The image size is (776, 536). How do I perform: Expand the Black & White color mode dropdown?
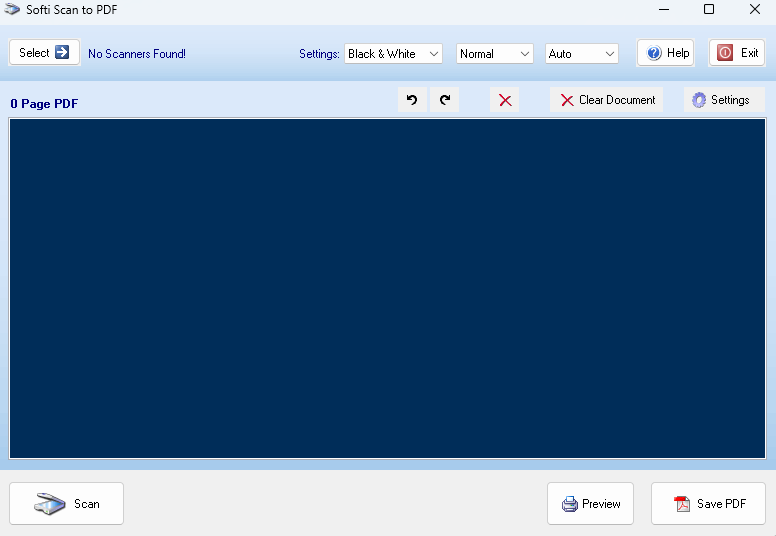393,54
